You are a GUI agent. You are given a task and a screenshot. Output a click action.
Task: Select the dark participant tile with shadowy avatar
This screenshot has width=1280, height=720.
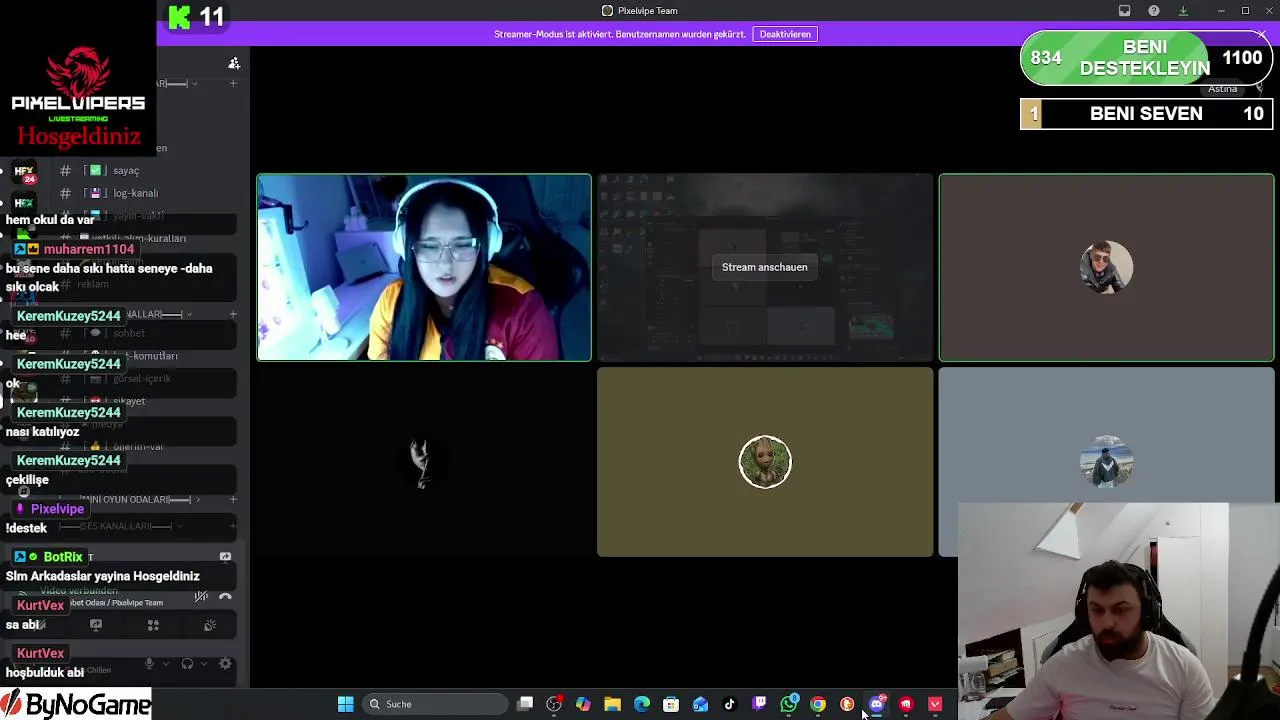tap(424, 462)
